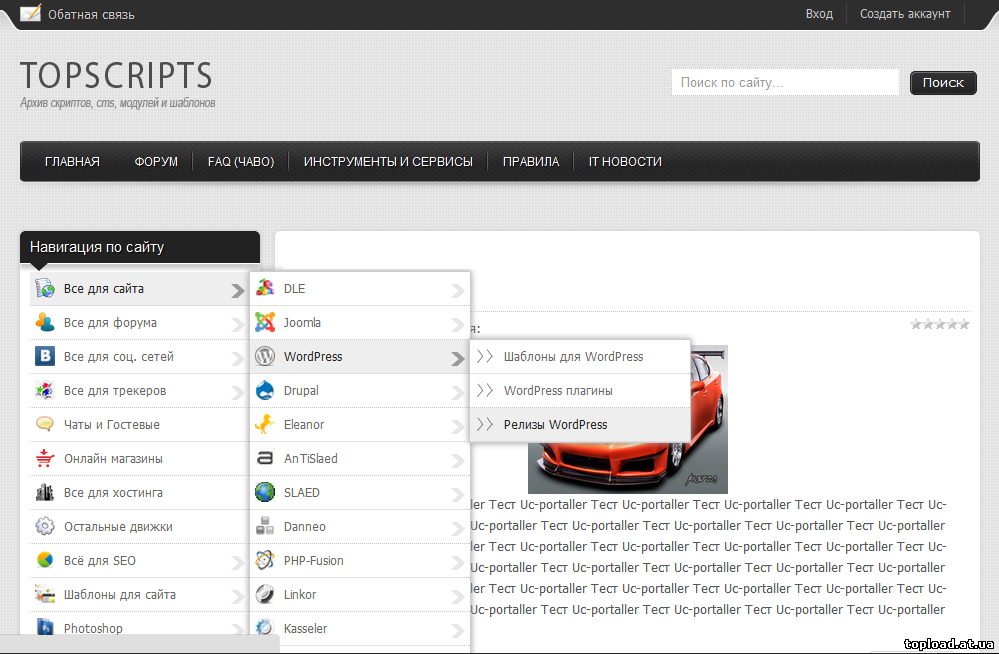The height and width of the screenshot is (654, 999).
Task: Click the AnTiSlaed logo icon
Action: 265,458
